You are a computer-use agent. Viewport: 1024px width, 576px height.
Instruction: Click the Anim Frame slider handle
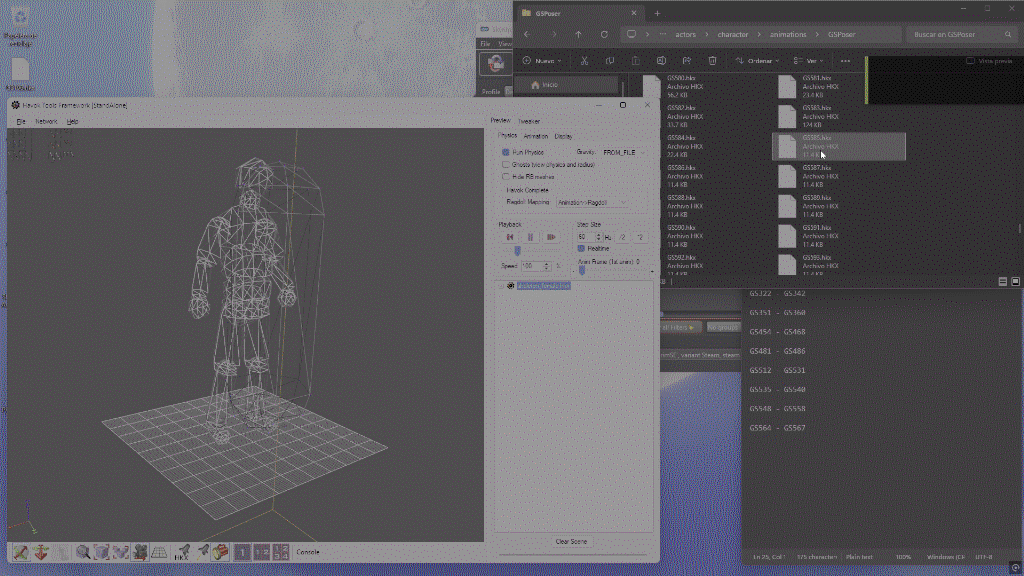click(582, 270)
